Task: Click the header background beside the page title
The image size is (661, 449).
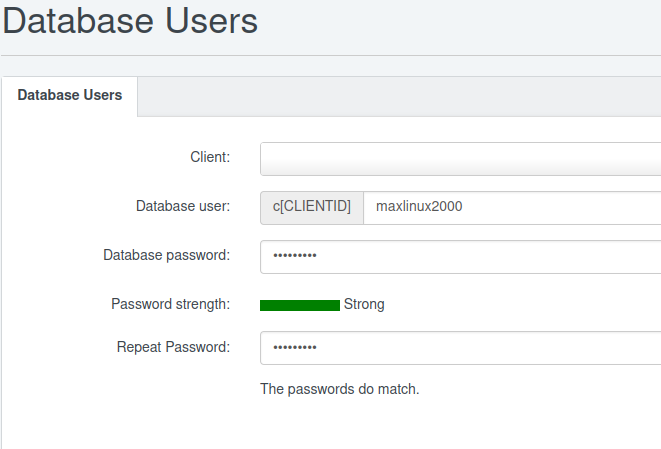Action: pyautogui.click(x=459, y=23)
